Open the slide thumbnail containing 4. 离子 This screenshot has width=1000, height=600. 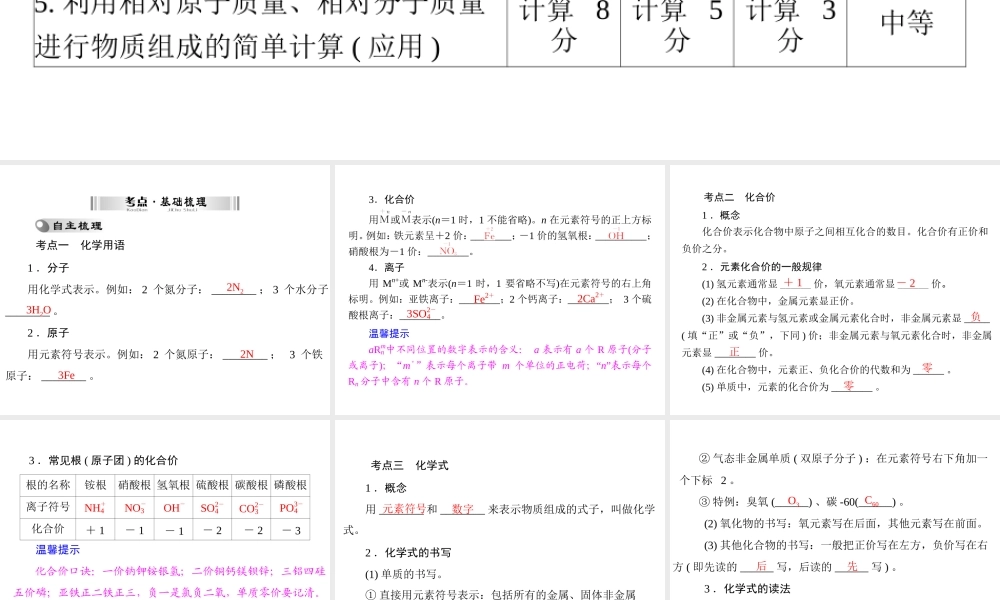click(500, 290)
